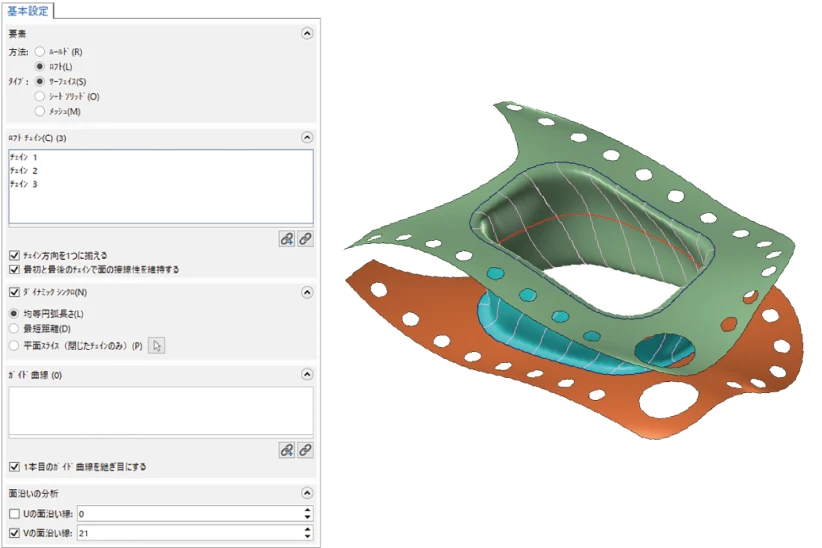The image size is (822, 548).
Task: Click the cursor pick icon beside 平面スライス
Action: point(157,346)
